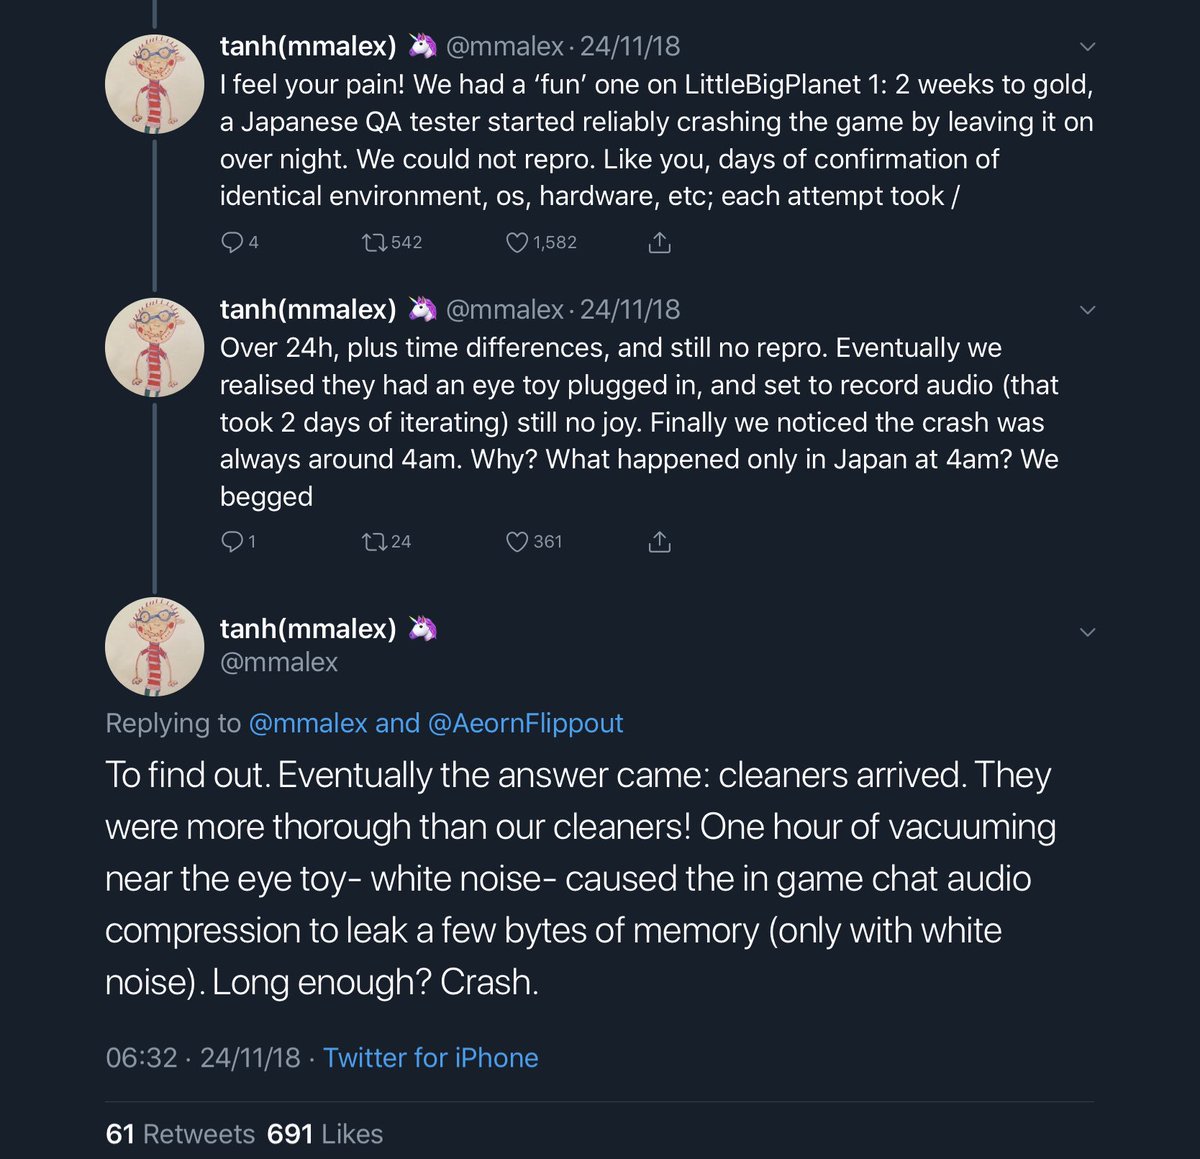The height and width of the screenshot is (1159, 1200).
Task: Reply to the 'Over 24h' tweet
Action: (x=238, y=541)
